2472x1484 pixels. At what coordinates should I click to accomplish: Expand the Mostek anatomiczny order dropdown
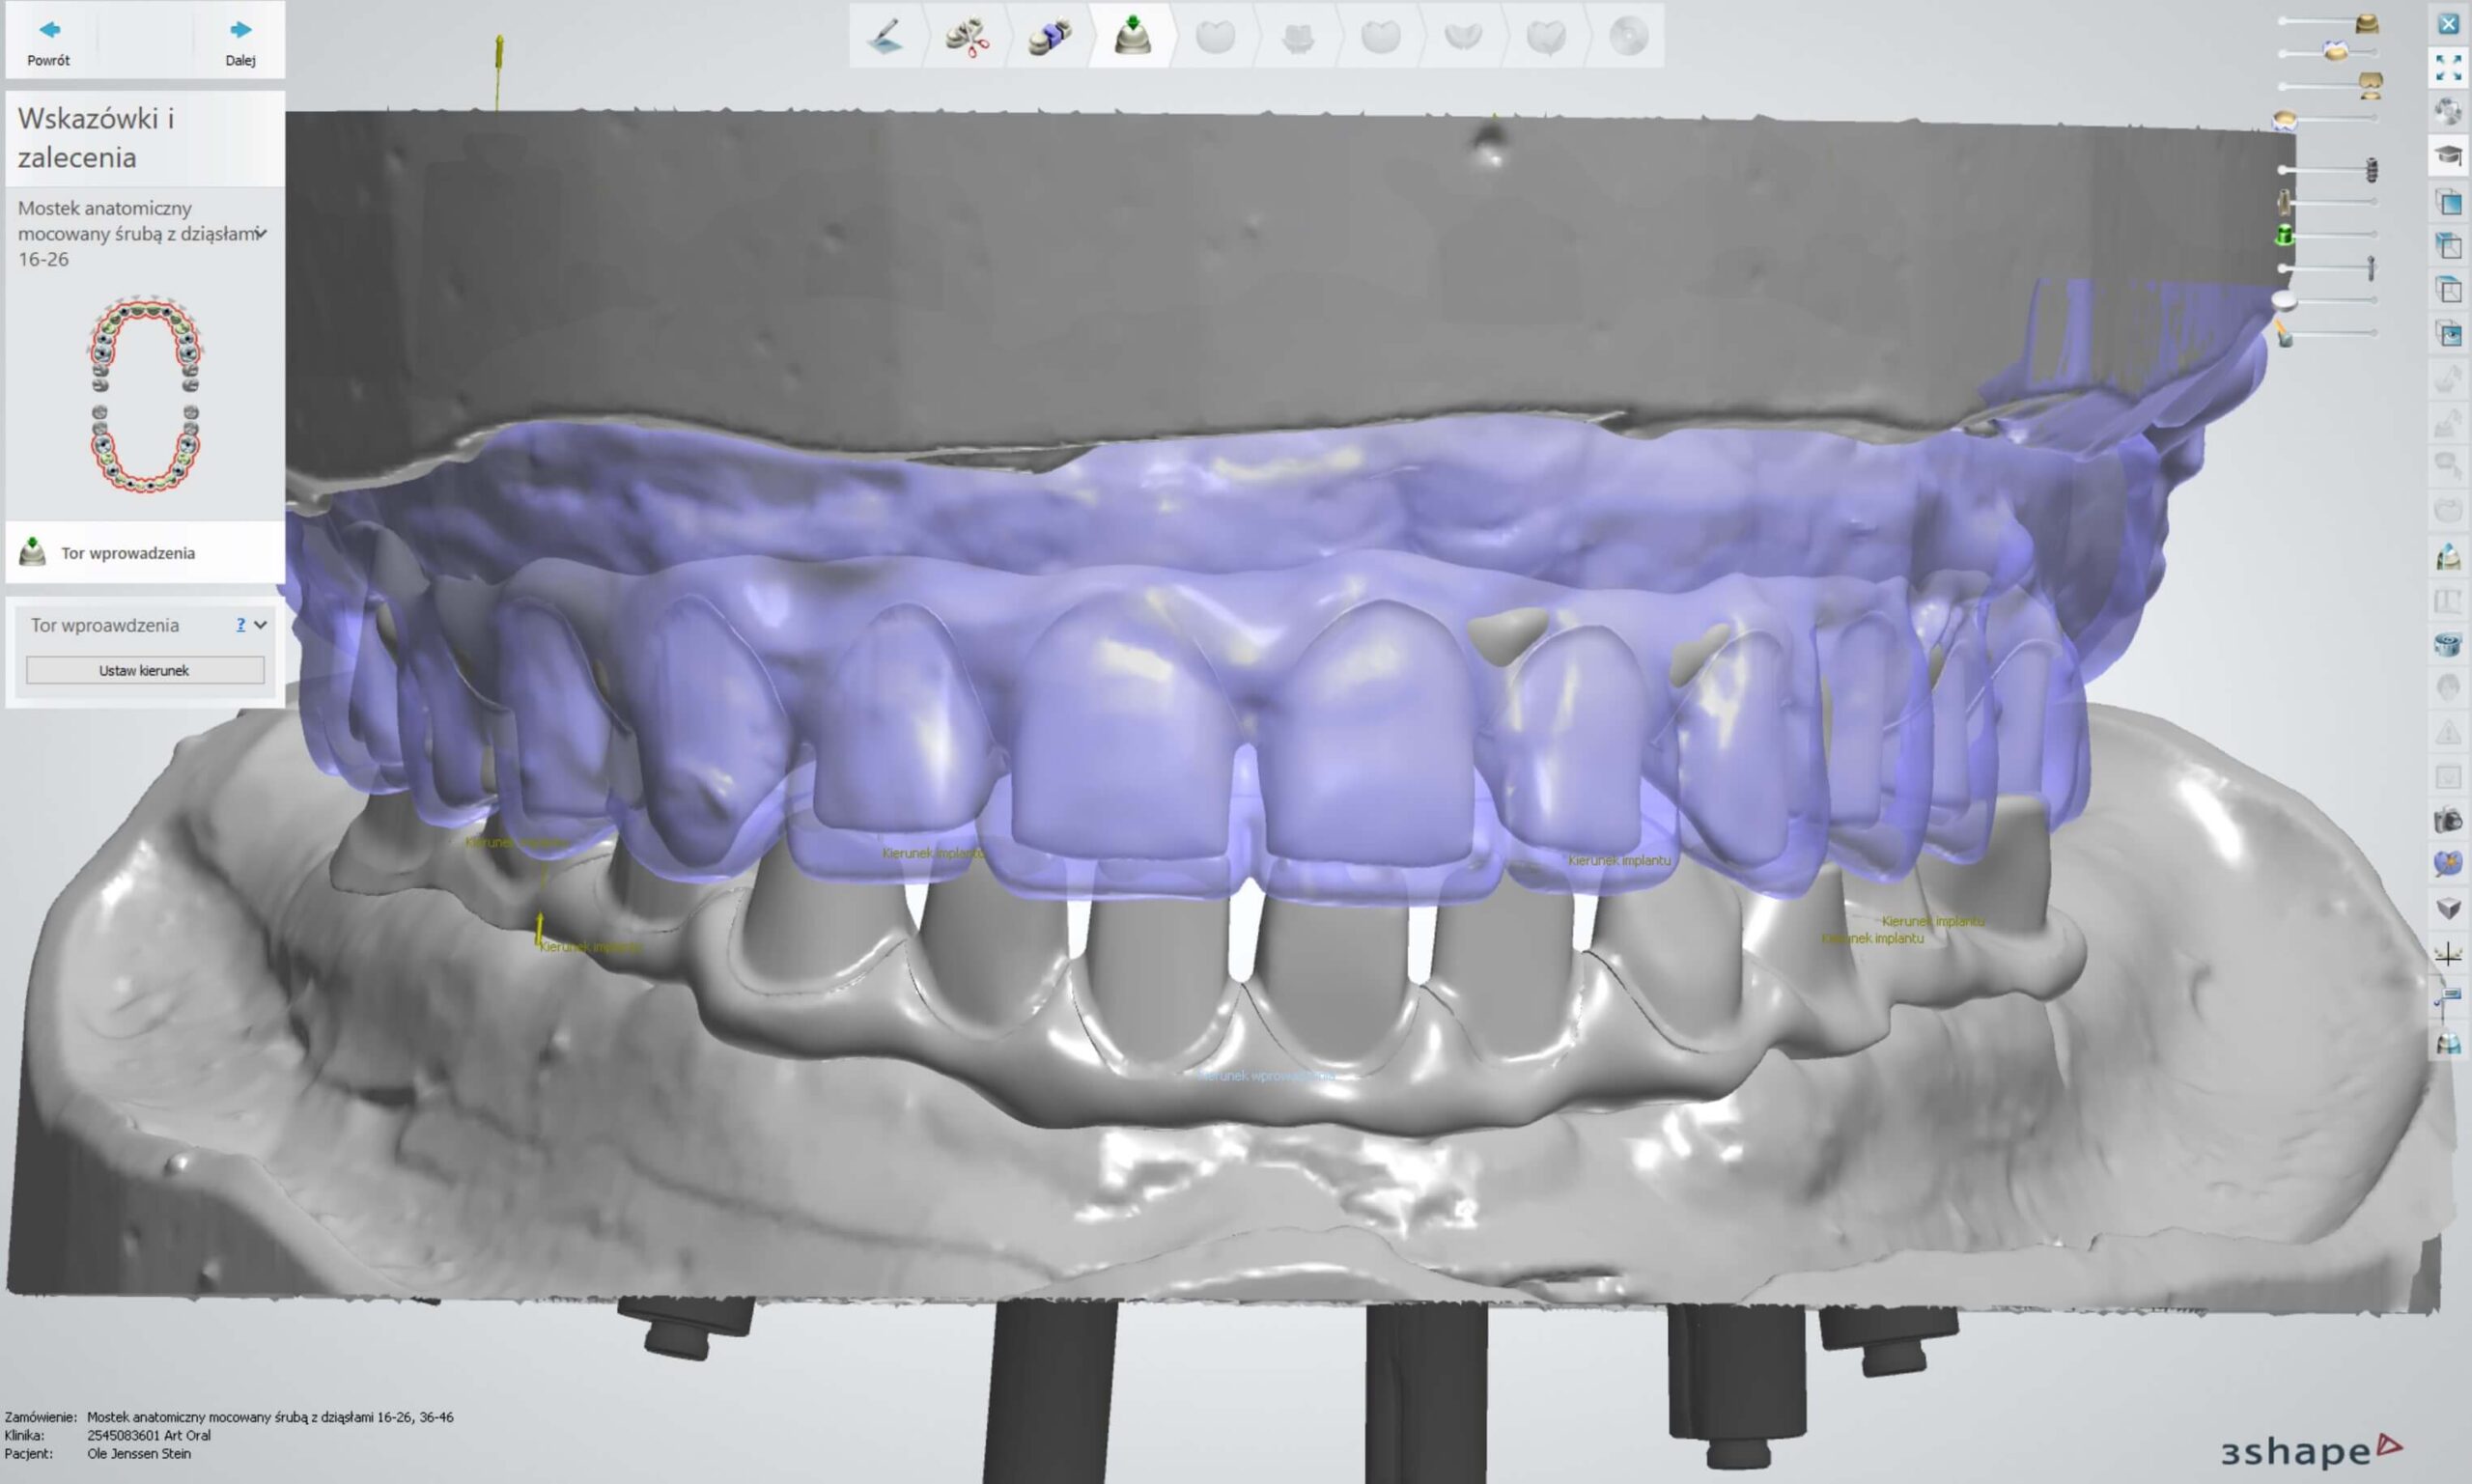[261, 233]
